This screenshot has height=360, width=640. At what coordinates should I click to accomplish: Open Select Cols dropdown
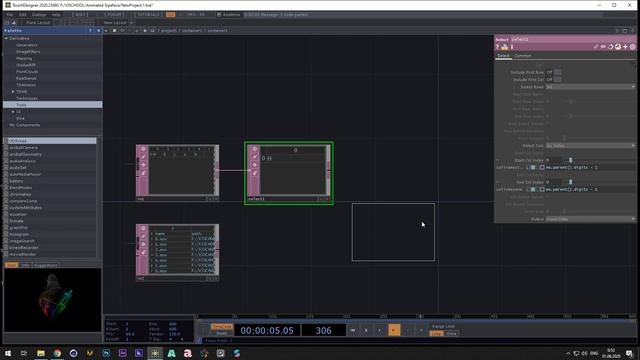coord(590,146)
